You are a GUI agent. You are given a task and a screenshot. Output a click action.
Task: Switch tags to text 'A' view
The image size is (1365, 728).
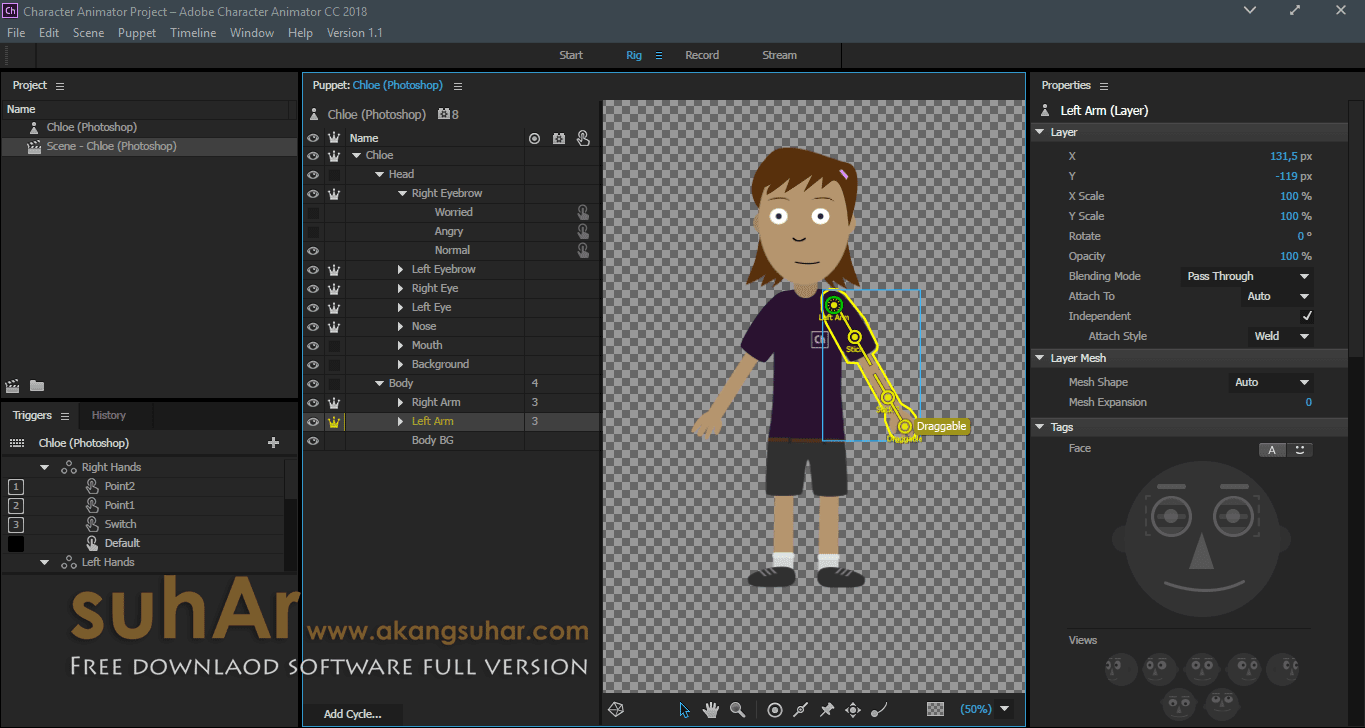1272,450
